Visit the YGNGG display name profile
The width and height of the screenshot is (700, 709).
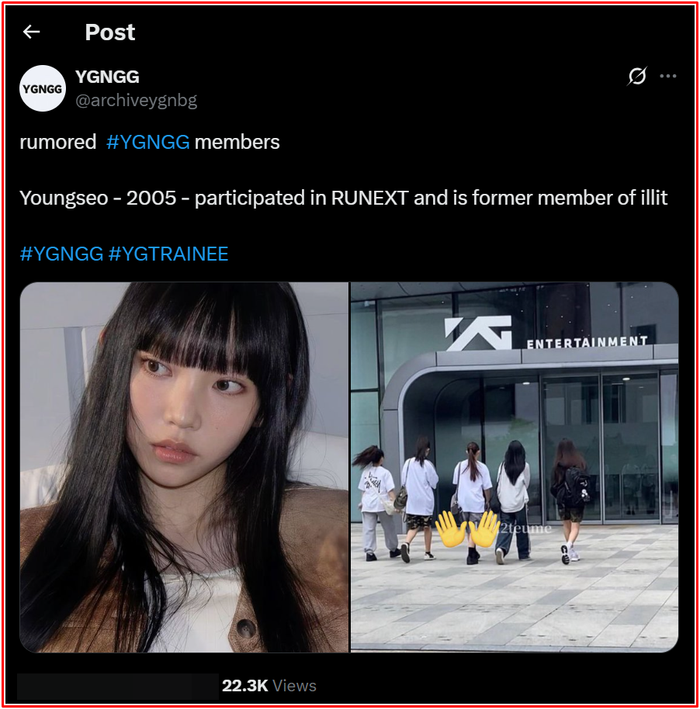107,77
